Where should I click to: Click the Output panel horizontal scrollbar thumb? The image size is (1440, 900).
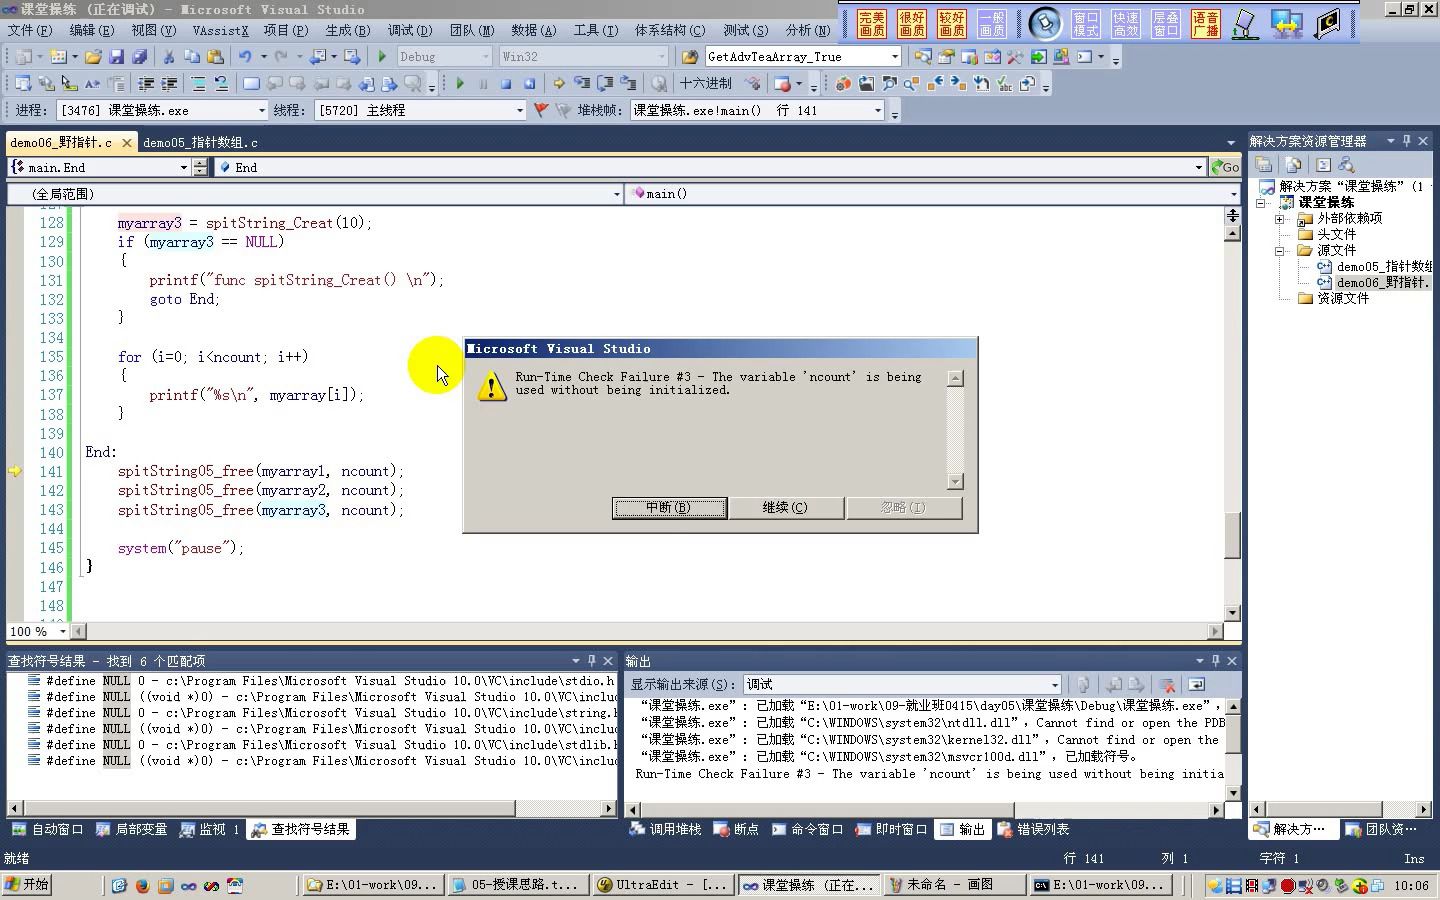825,810
